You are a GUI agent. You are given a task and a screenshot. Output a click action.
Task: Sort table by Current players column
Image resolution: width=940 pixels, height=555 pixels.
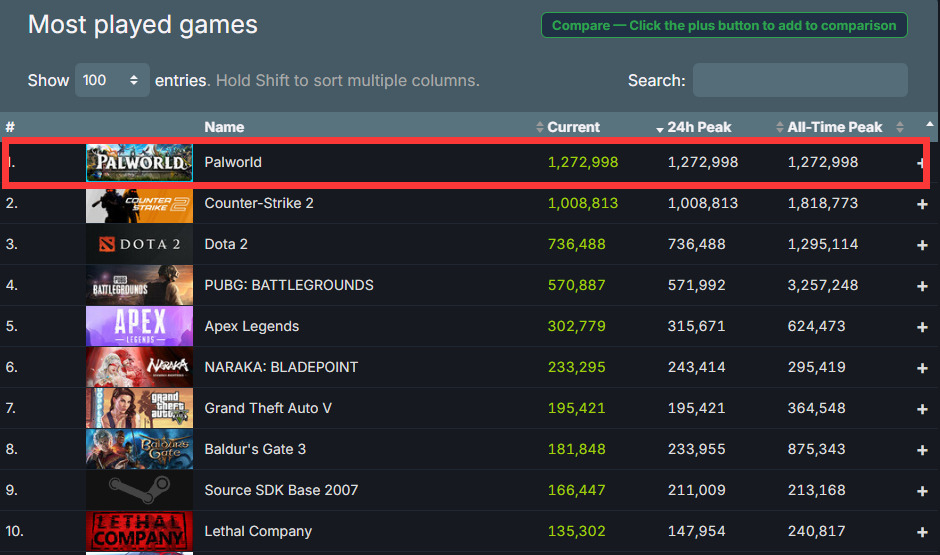coord(573,127)
